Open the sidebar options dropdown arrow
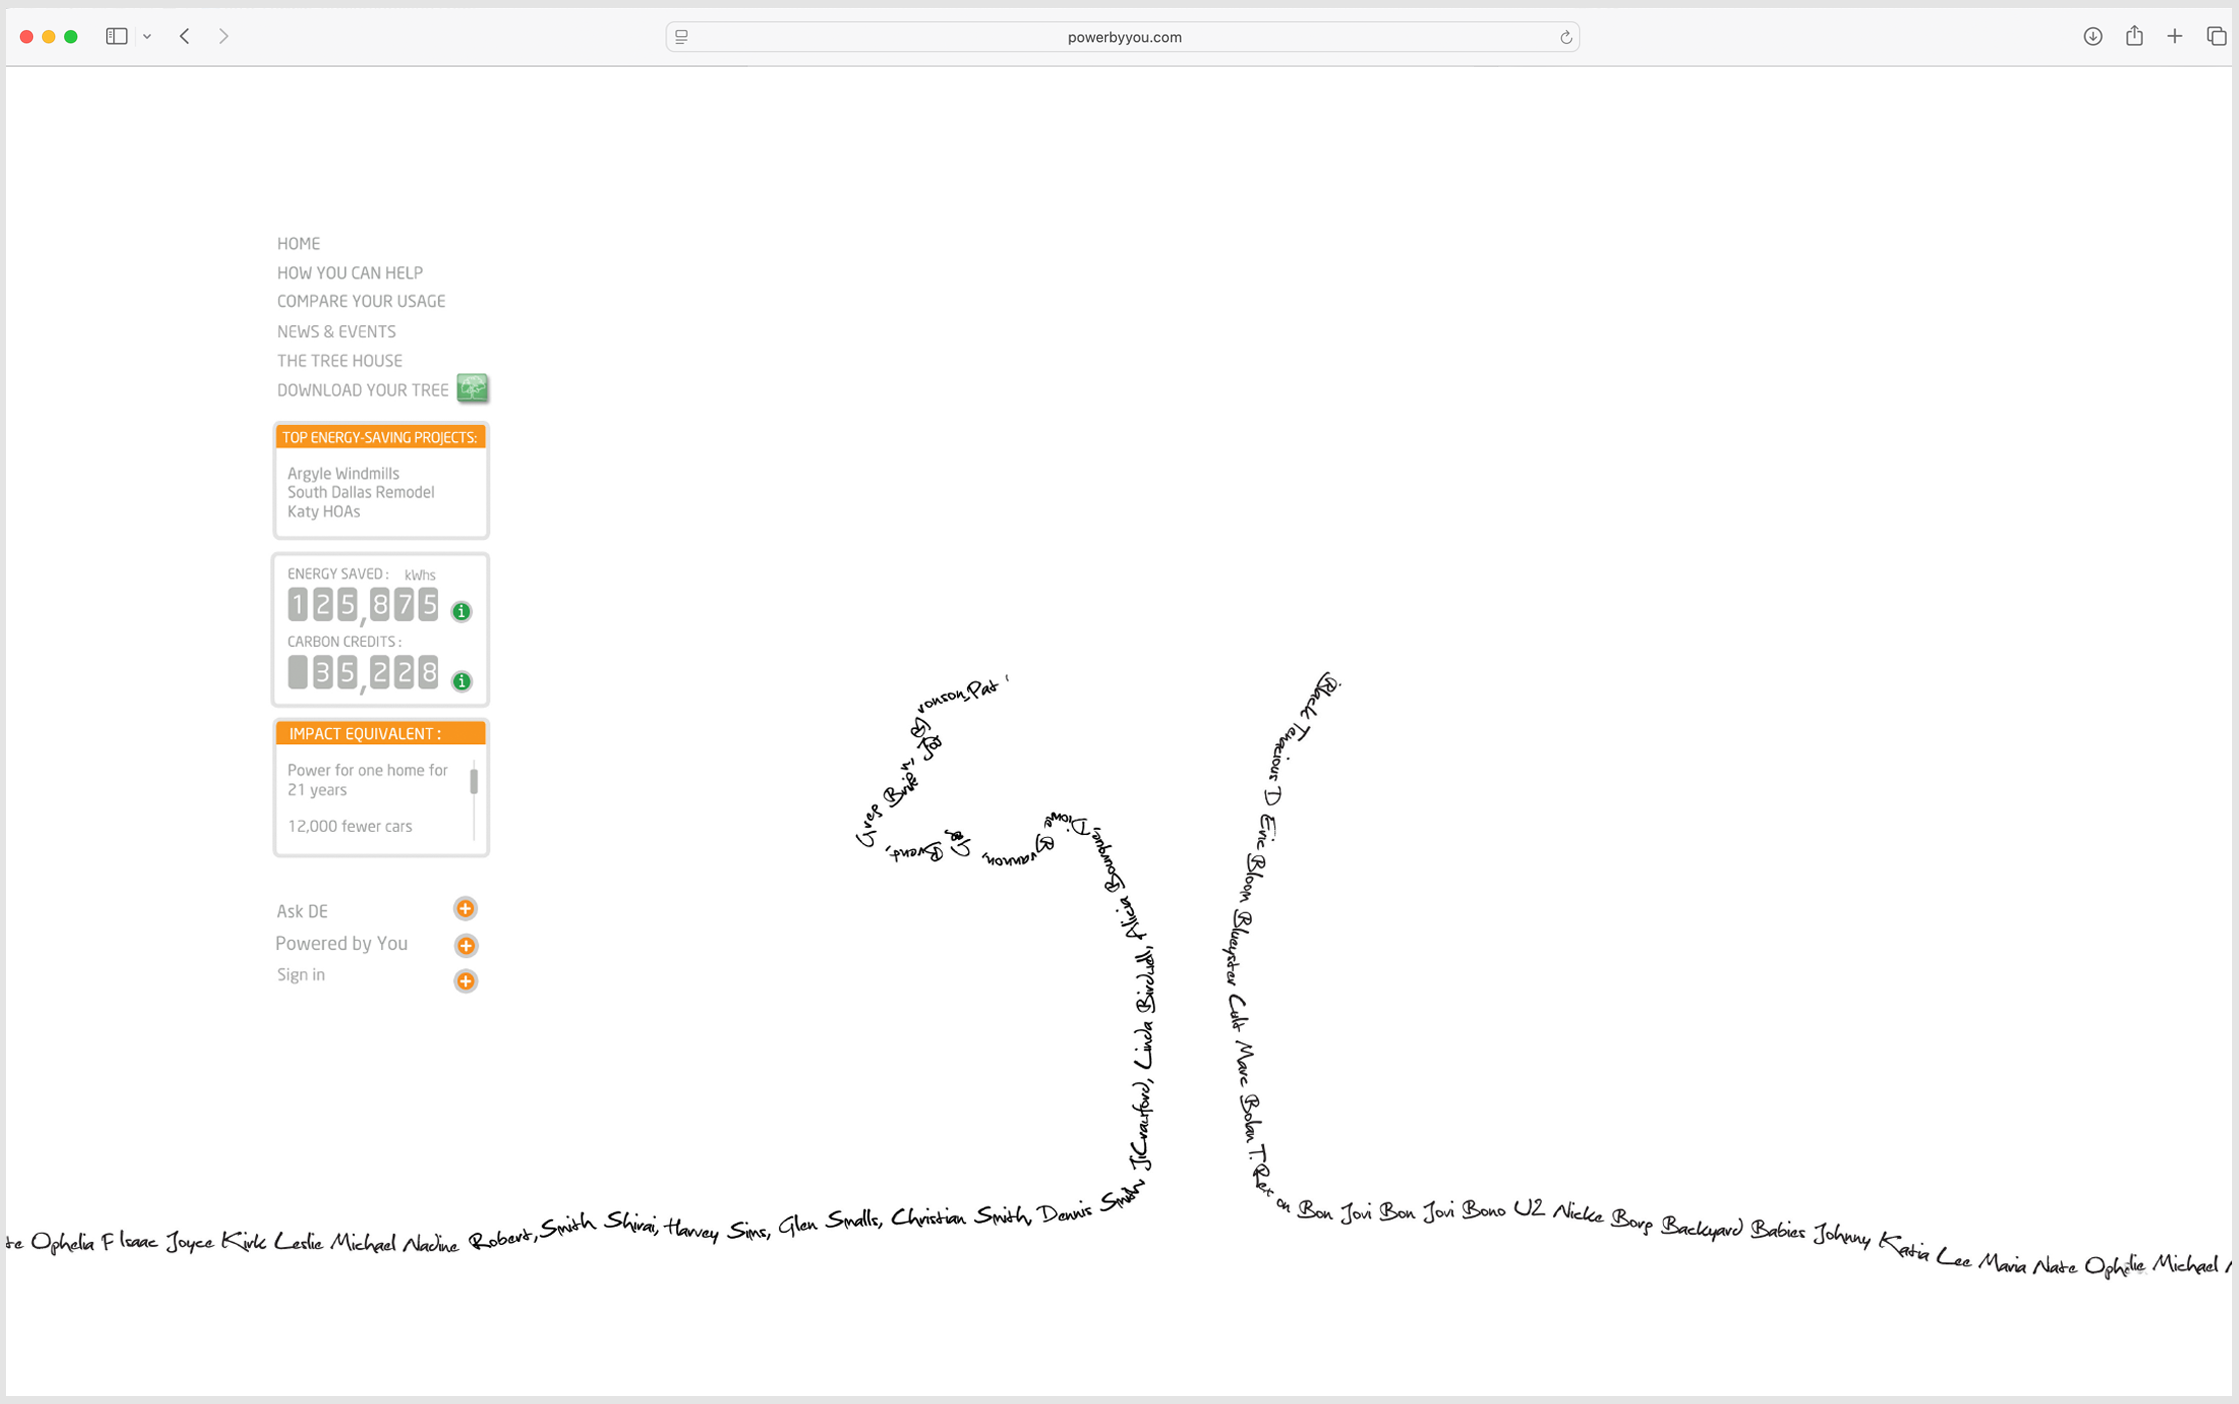 click(x=147, y=37)
